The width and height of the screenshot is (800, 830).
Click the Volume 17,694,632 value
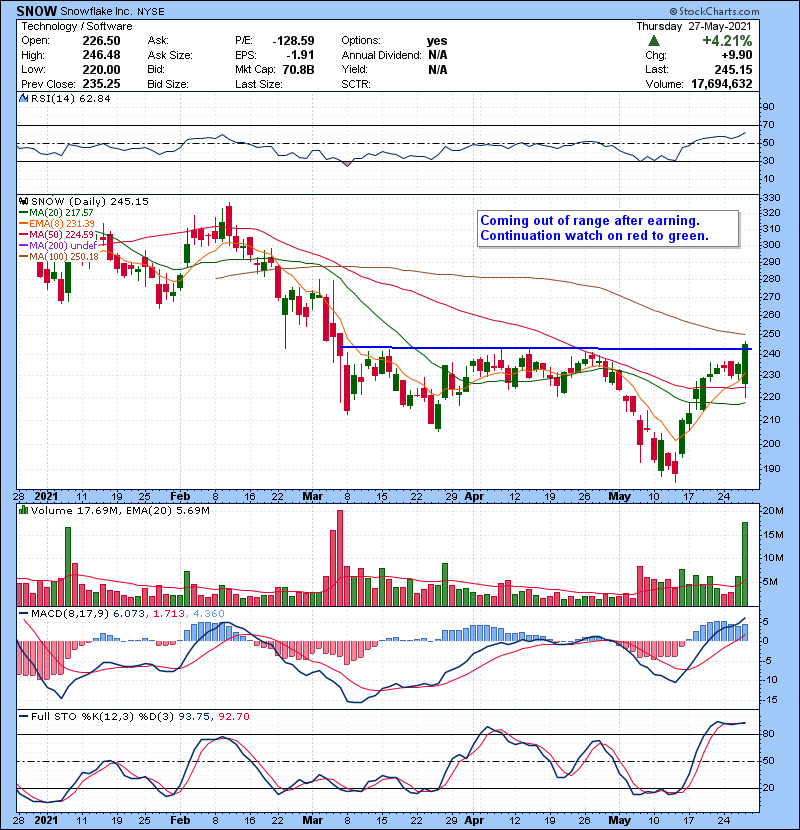pos(722,84)
